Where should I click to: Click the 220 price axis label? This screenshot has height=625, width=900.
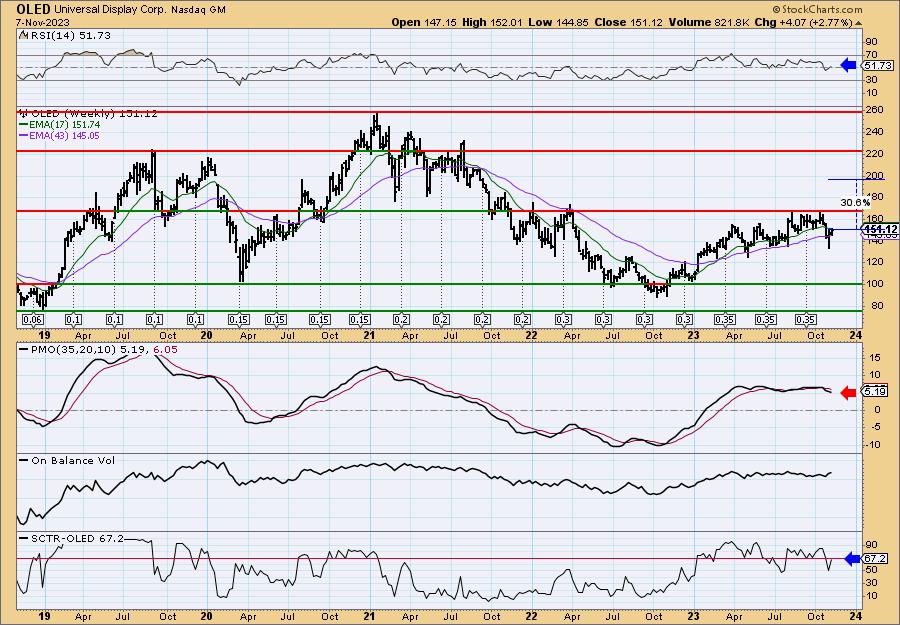874,154
